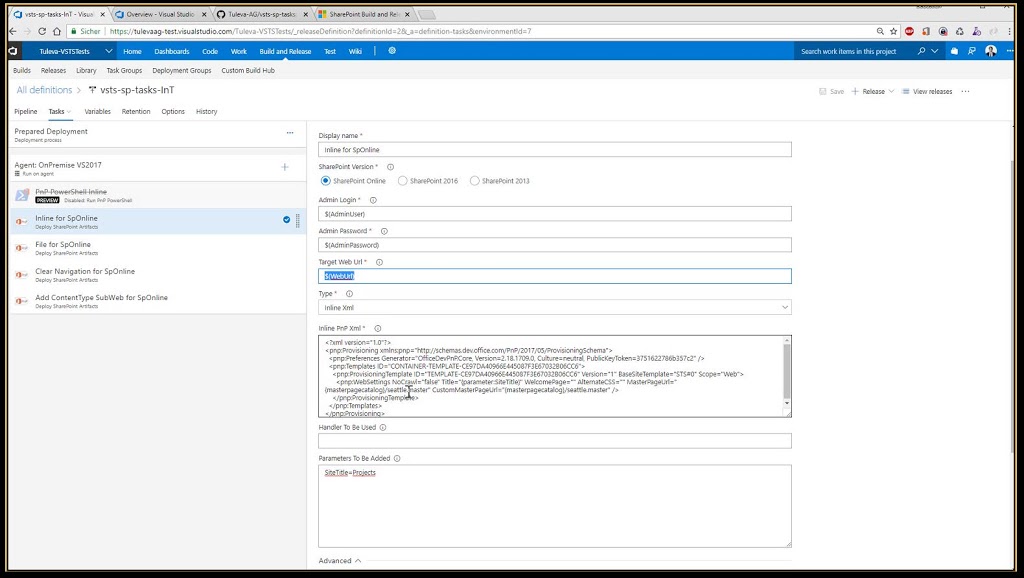The image size is (1024, 578).
Task: Select the disabled PnP PowerShell Inline task
Action: point(158,195)
